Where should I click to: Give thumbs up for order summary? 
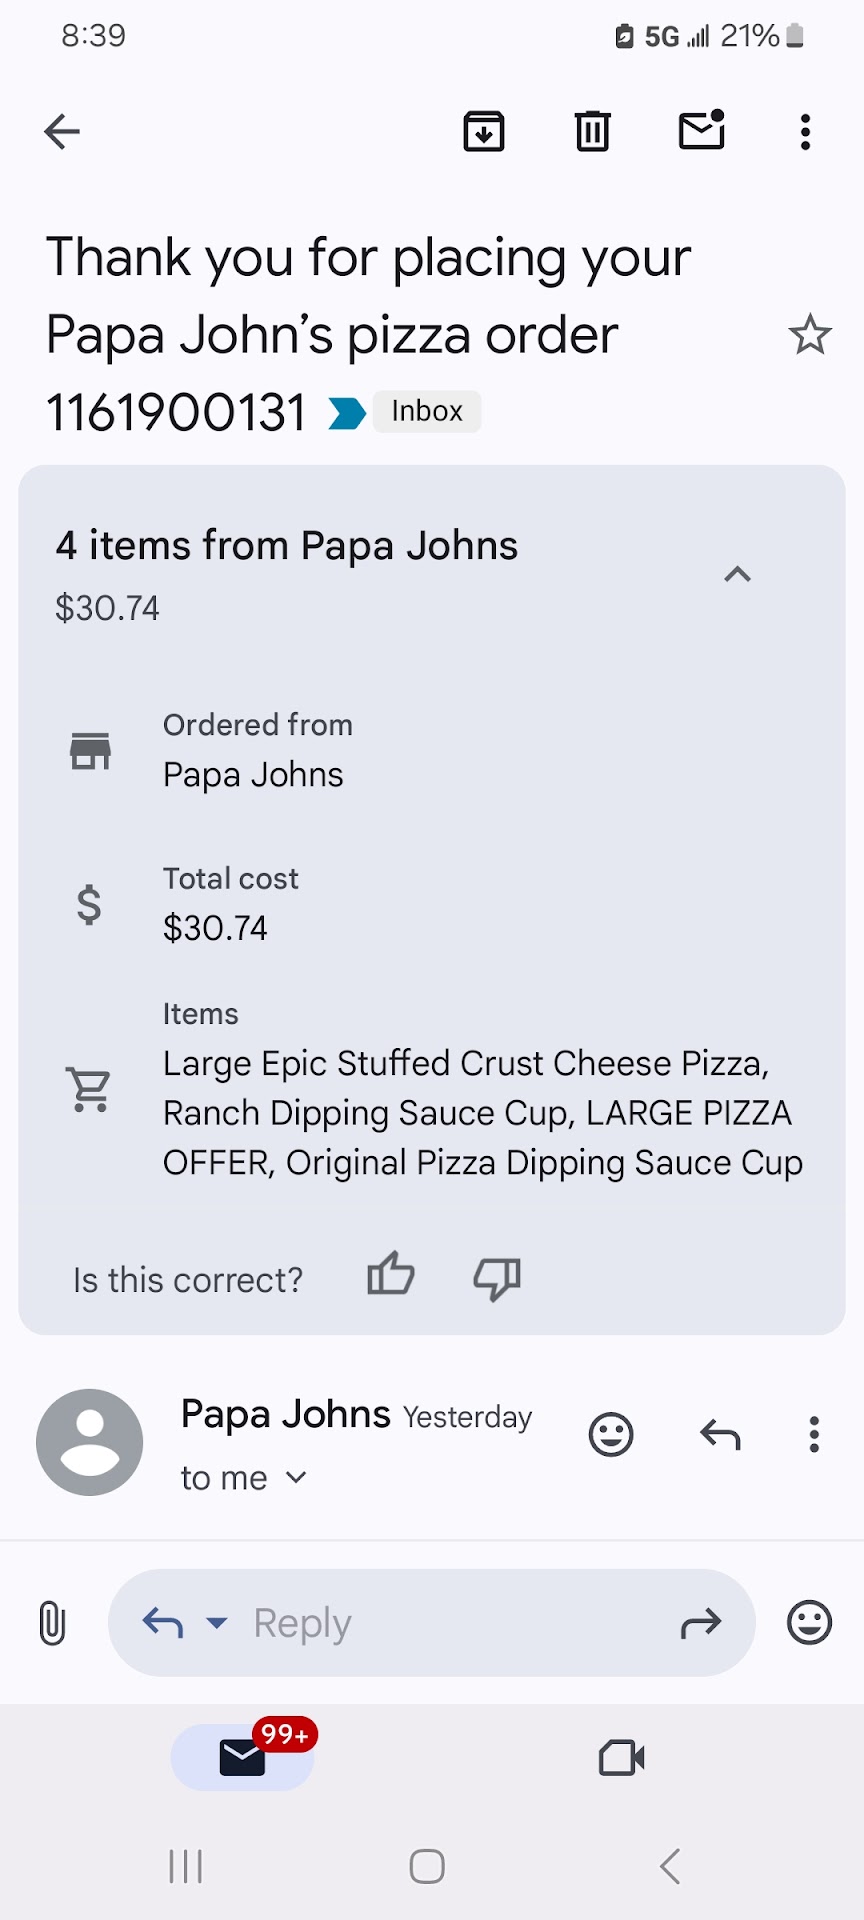tap(390, 1276)
